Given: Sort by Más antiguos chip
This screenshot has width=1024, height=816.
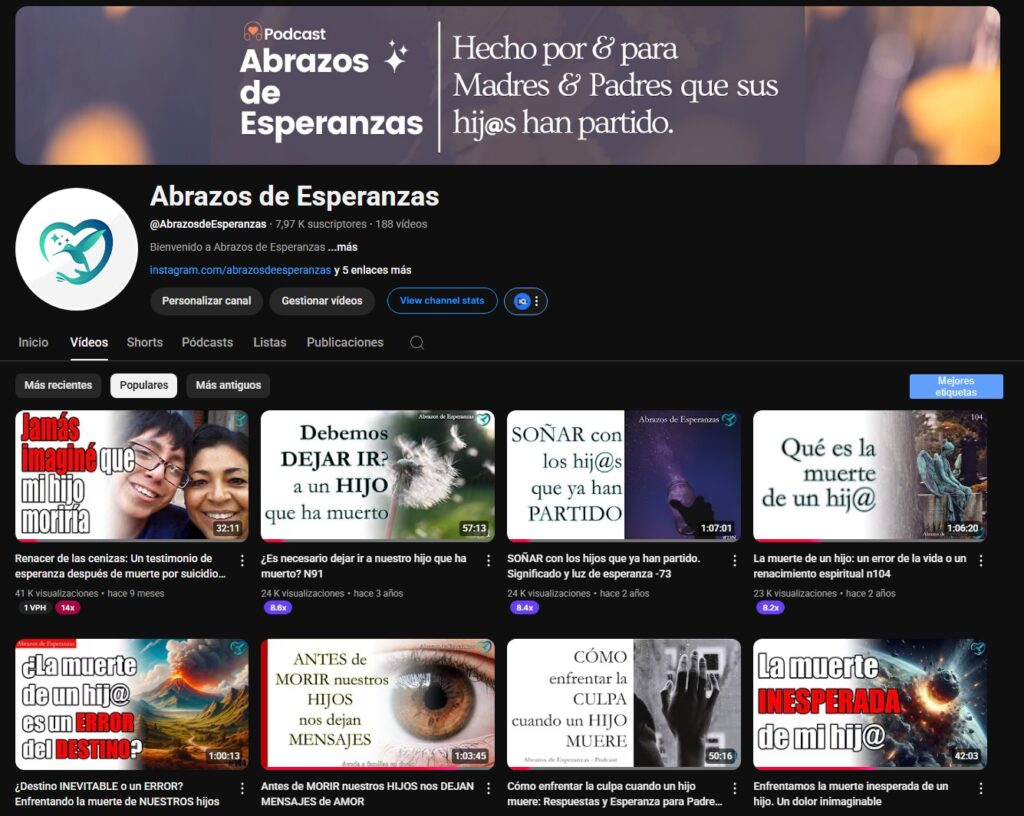Looking at the screenshot, I should pos(228,385).
